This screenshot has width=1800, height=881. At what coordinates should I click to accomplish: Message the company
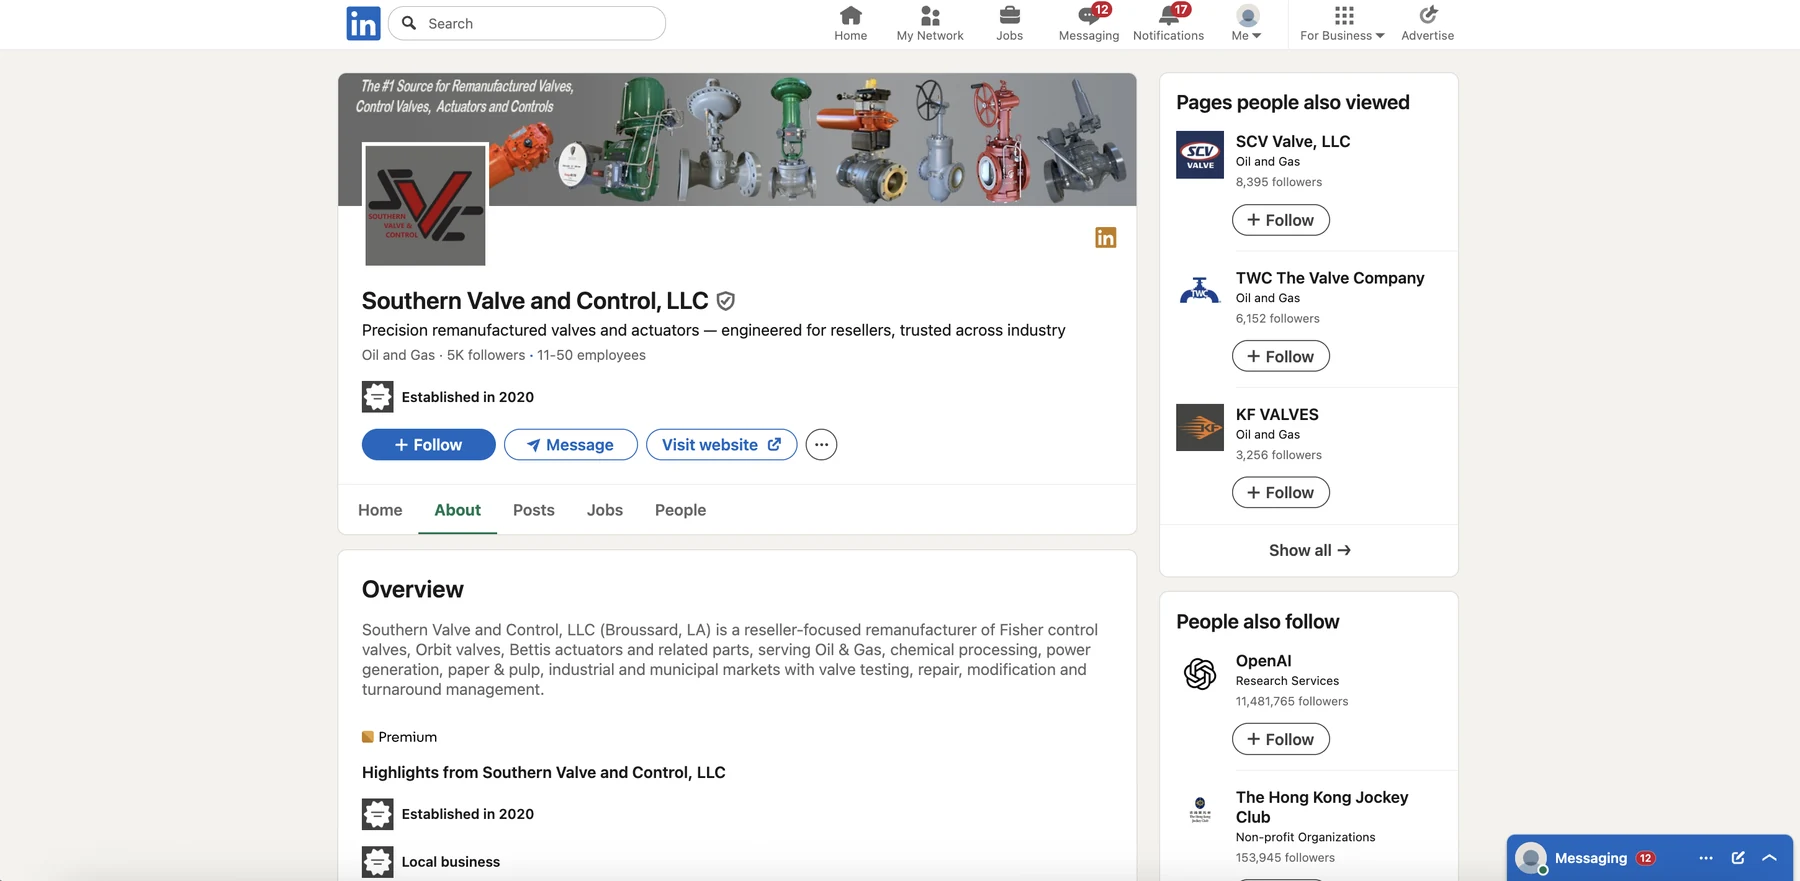(x=571, y=445)
